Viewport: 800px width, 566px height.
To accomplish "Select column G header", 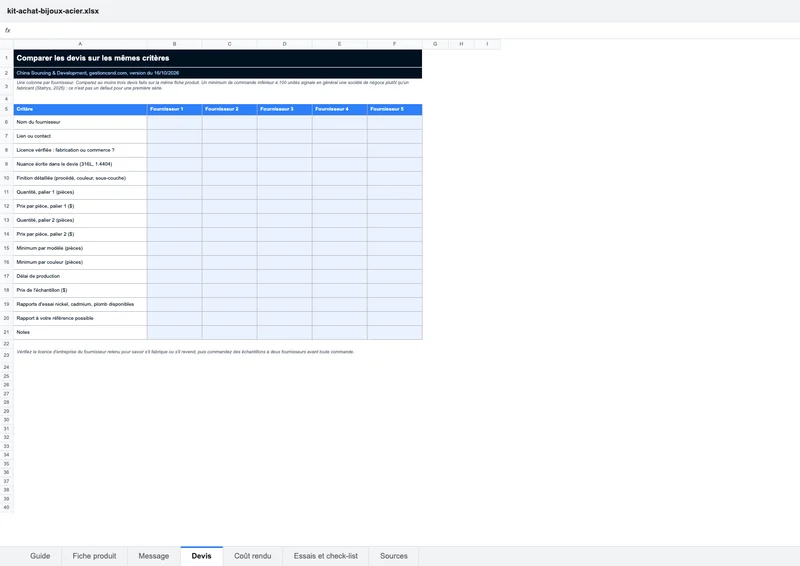I will tap(435, 44).
